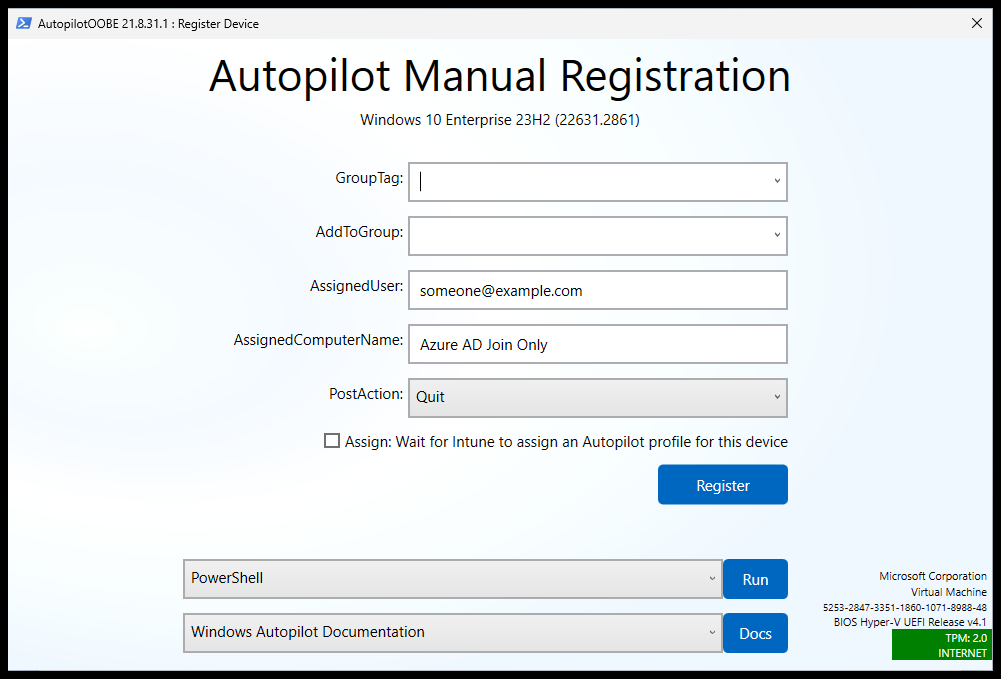The height and width of the screenshot is (679, 1001).
Task: Click the Register button
Action: point(722,484)
